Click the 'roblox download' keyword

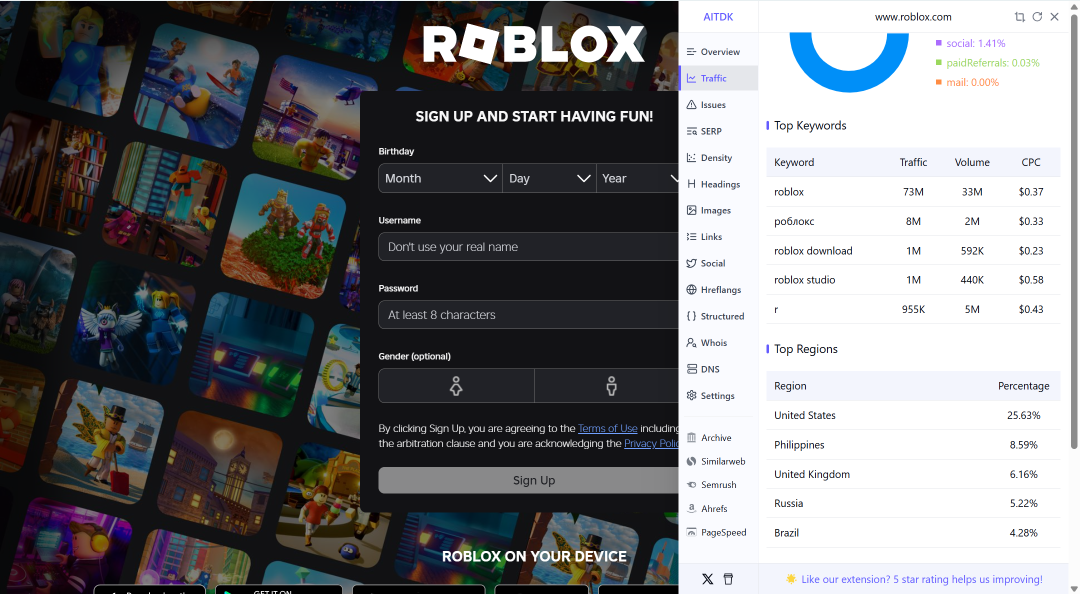pyautogui.click(x=813, y=251)
